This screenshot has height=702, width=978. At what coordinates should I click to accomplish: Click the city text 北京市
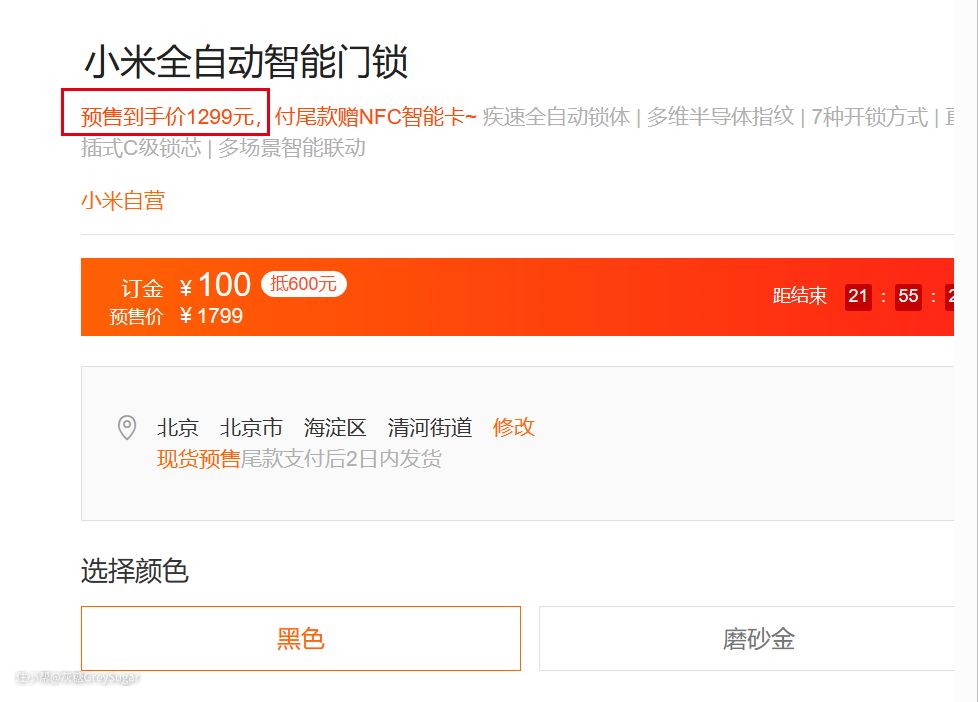click(x=251, y=427)
